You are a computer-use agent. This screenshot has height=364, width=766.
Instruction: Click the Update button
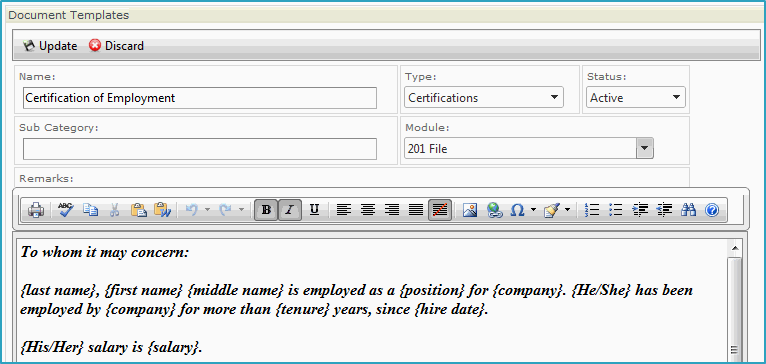point(50,46)
